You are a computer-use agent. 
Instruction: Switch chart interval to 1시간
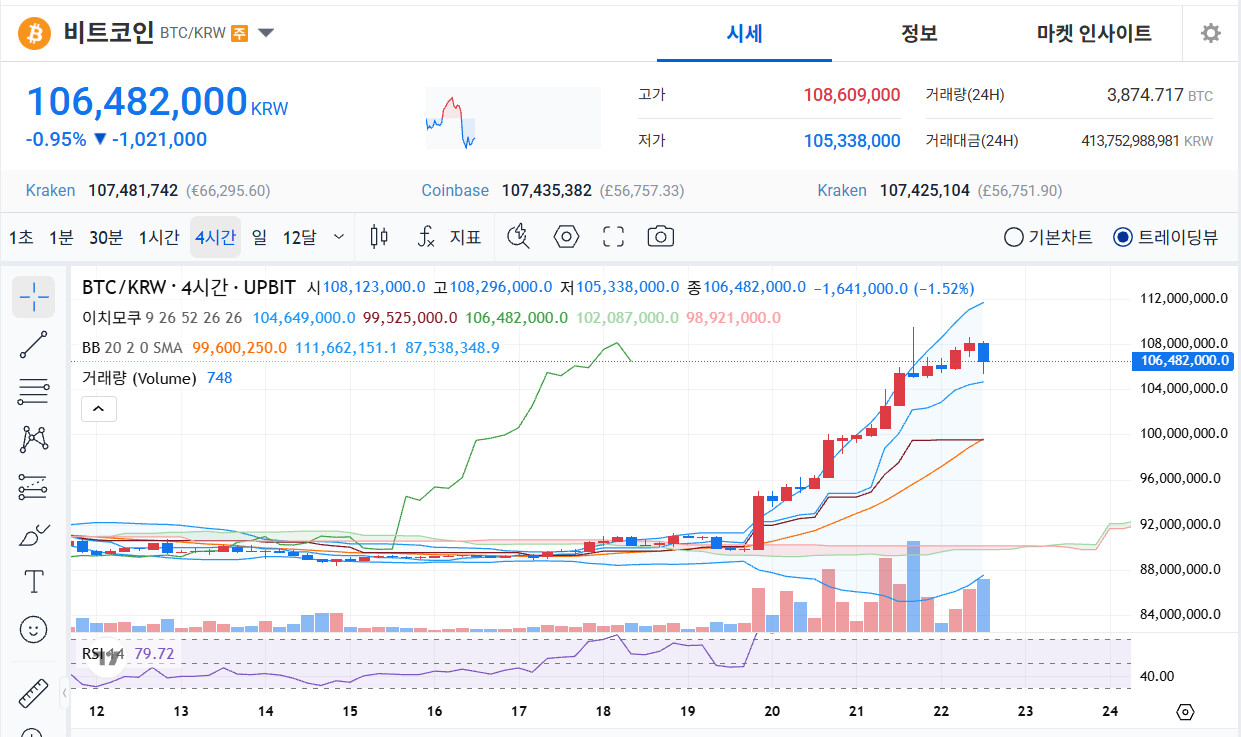point(159,237)
